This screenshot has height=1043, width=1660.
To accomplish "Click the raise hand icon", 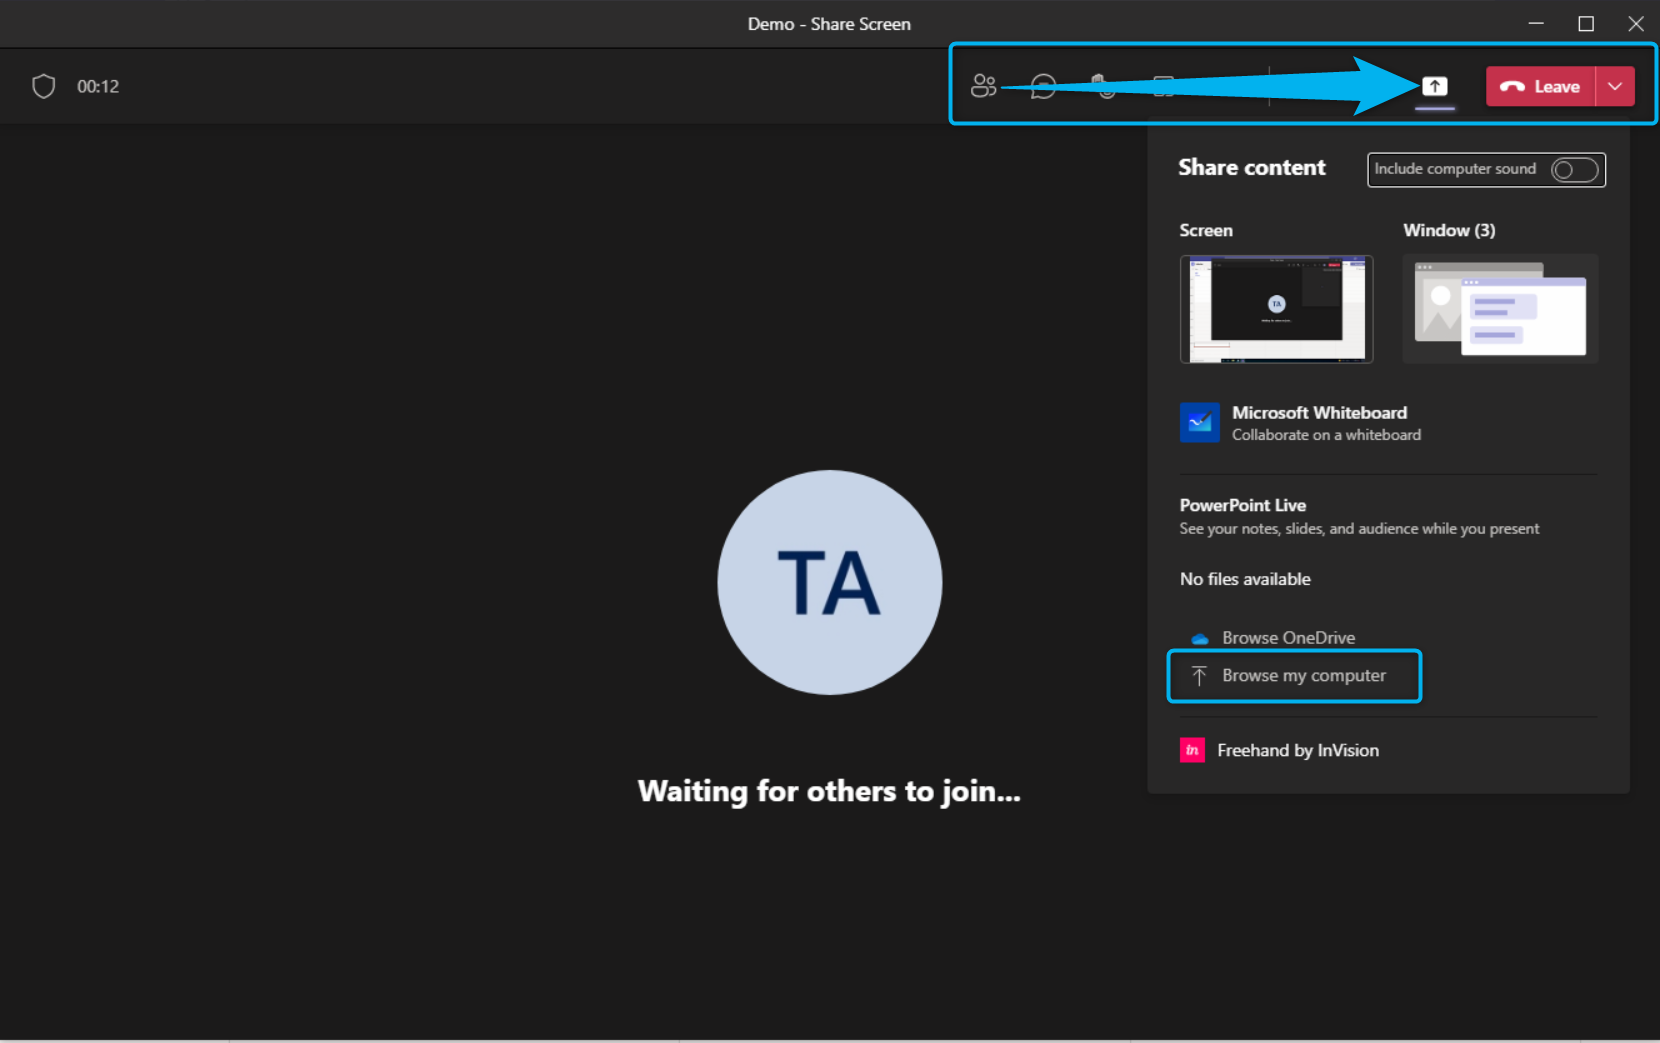I will point(1104,86).
